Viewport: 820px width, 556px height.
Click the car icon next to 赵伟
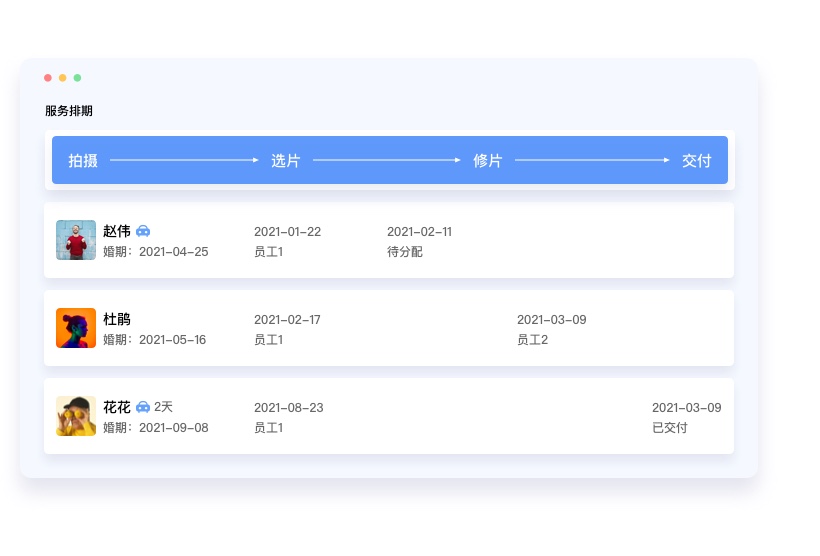(x=143, y=231)
